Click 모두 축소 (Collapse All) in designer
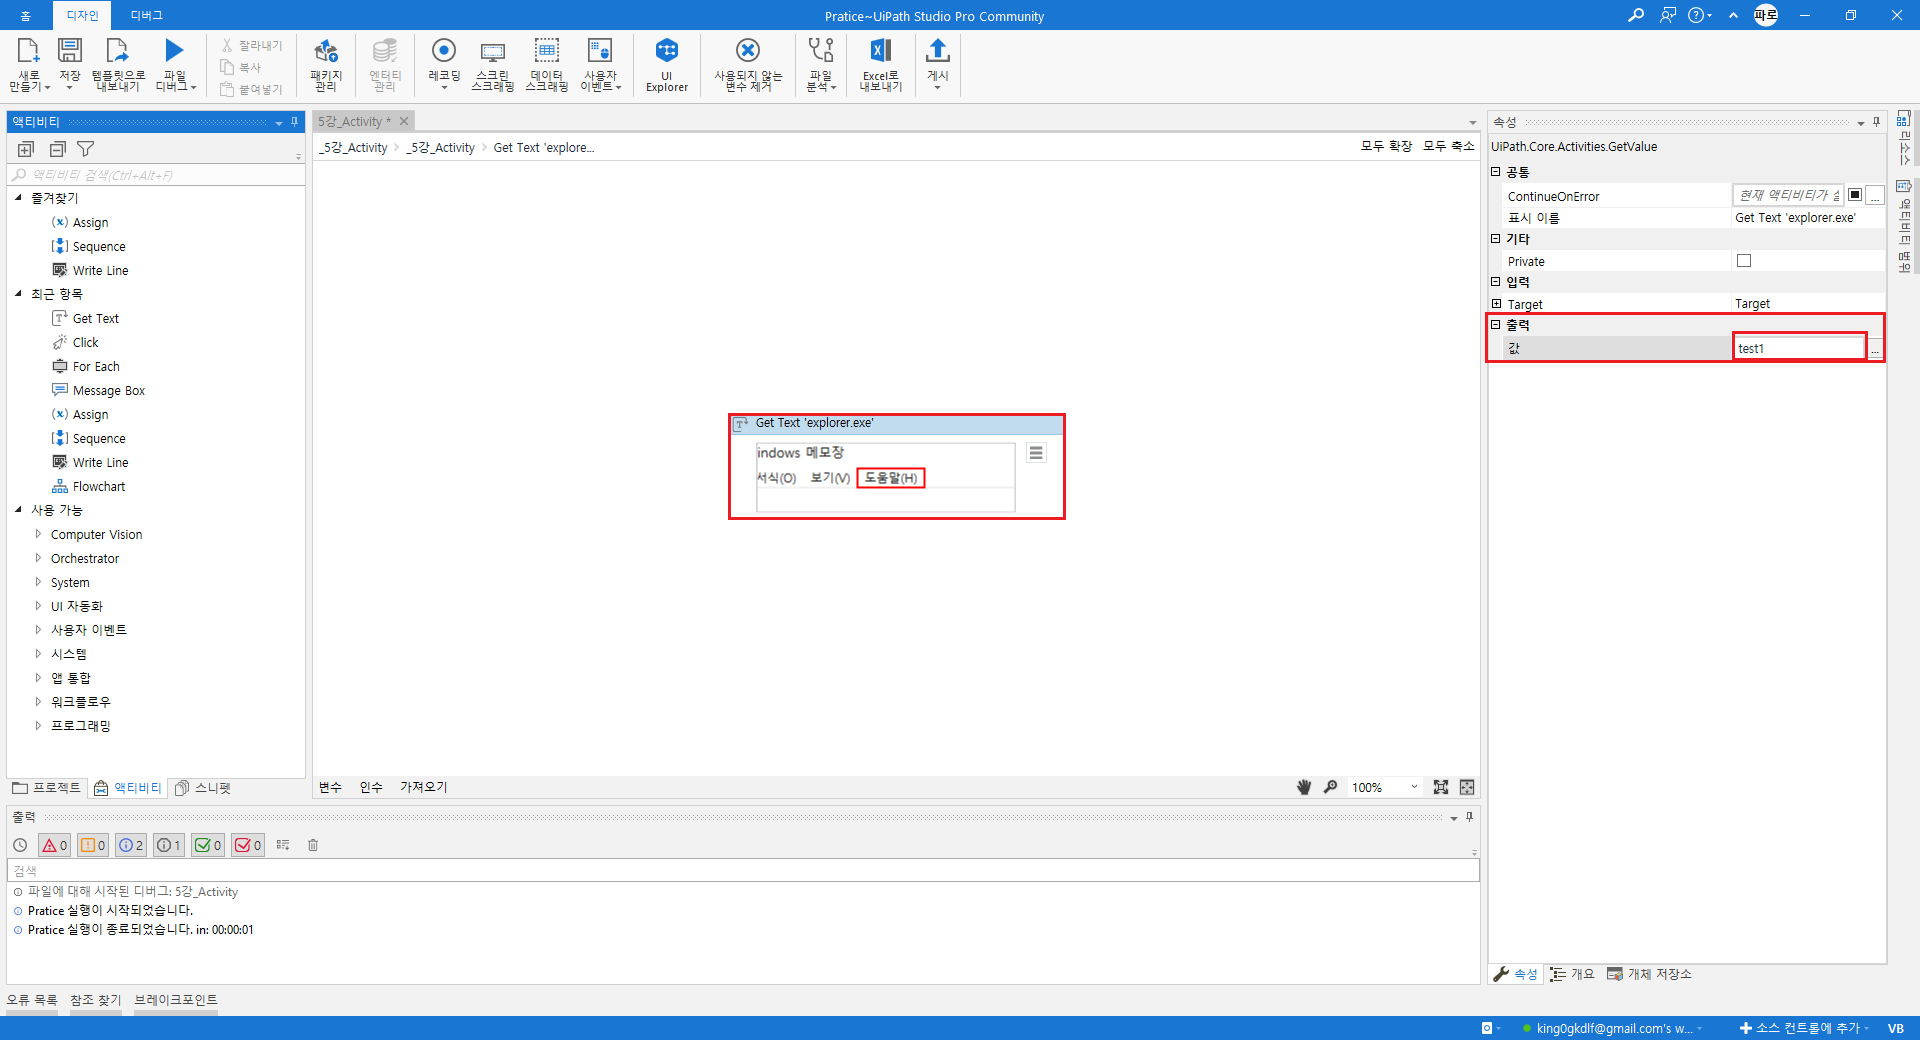 1449,146
